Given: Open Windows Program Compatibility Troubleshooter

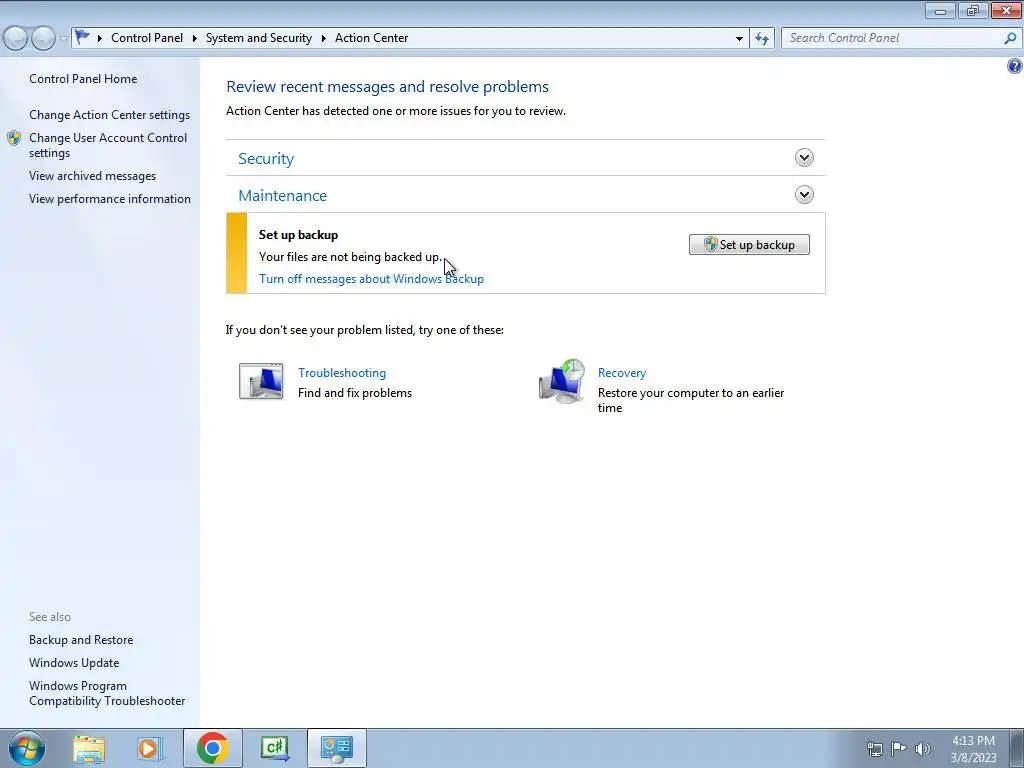Looking at the screenshot, I should tap(107, 694).
